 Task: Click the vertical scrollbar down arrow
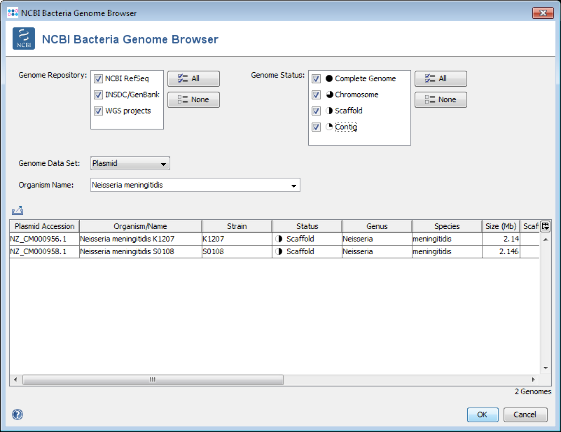coord(546,368)
